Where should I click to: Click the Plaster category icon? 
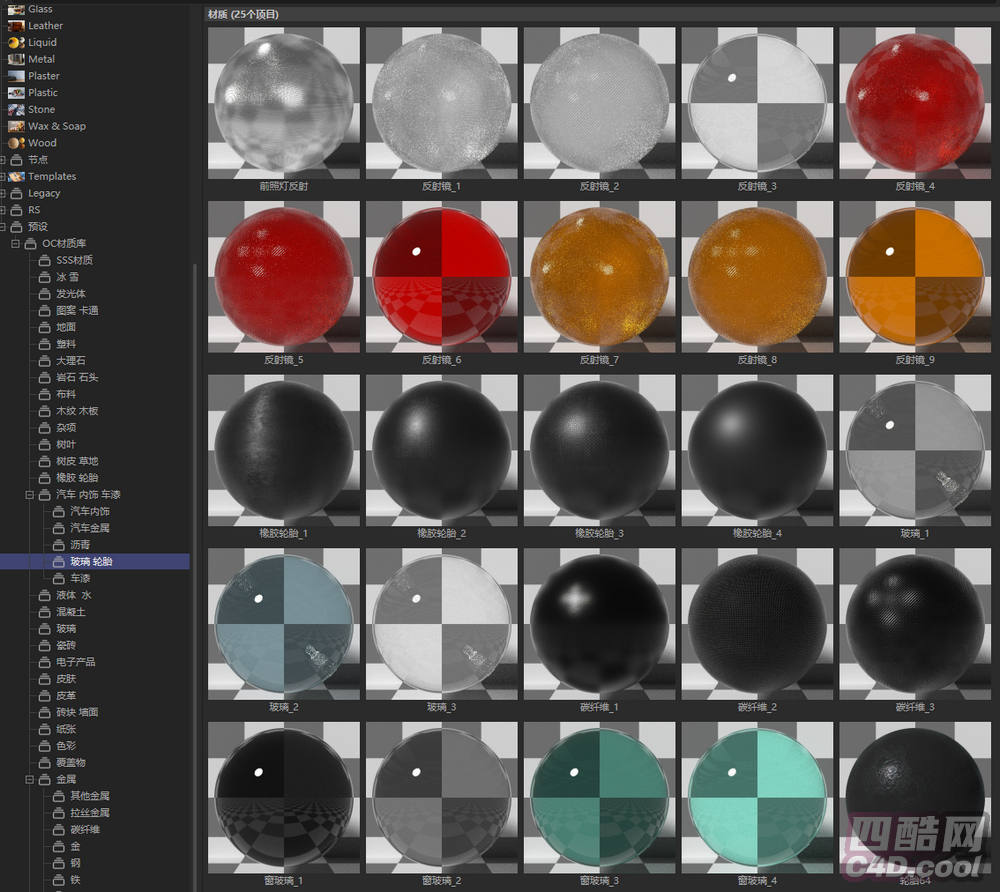coord(17,76)
